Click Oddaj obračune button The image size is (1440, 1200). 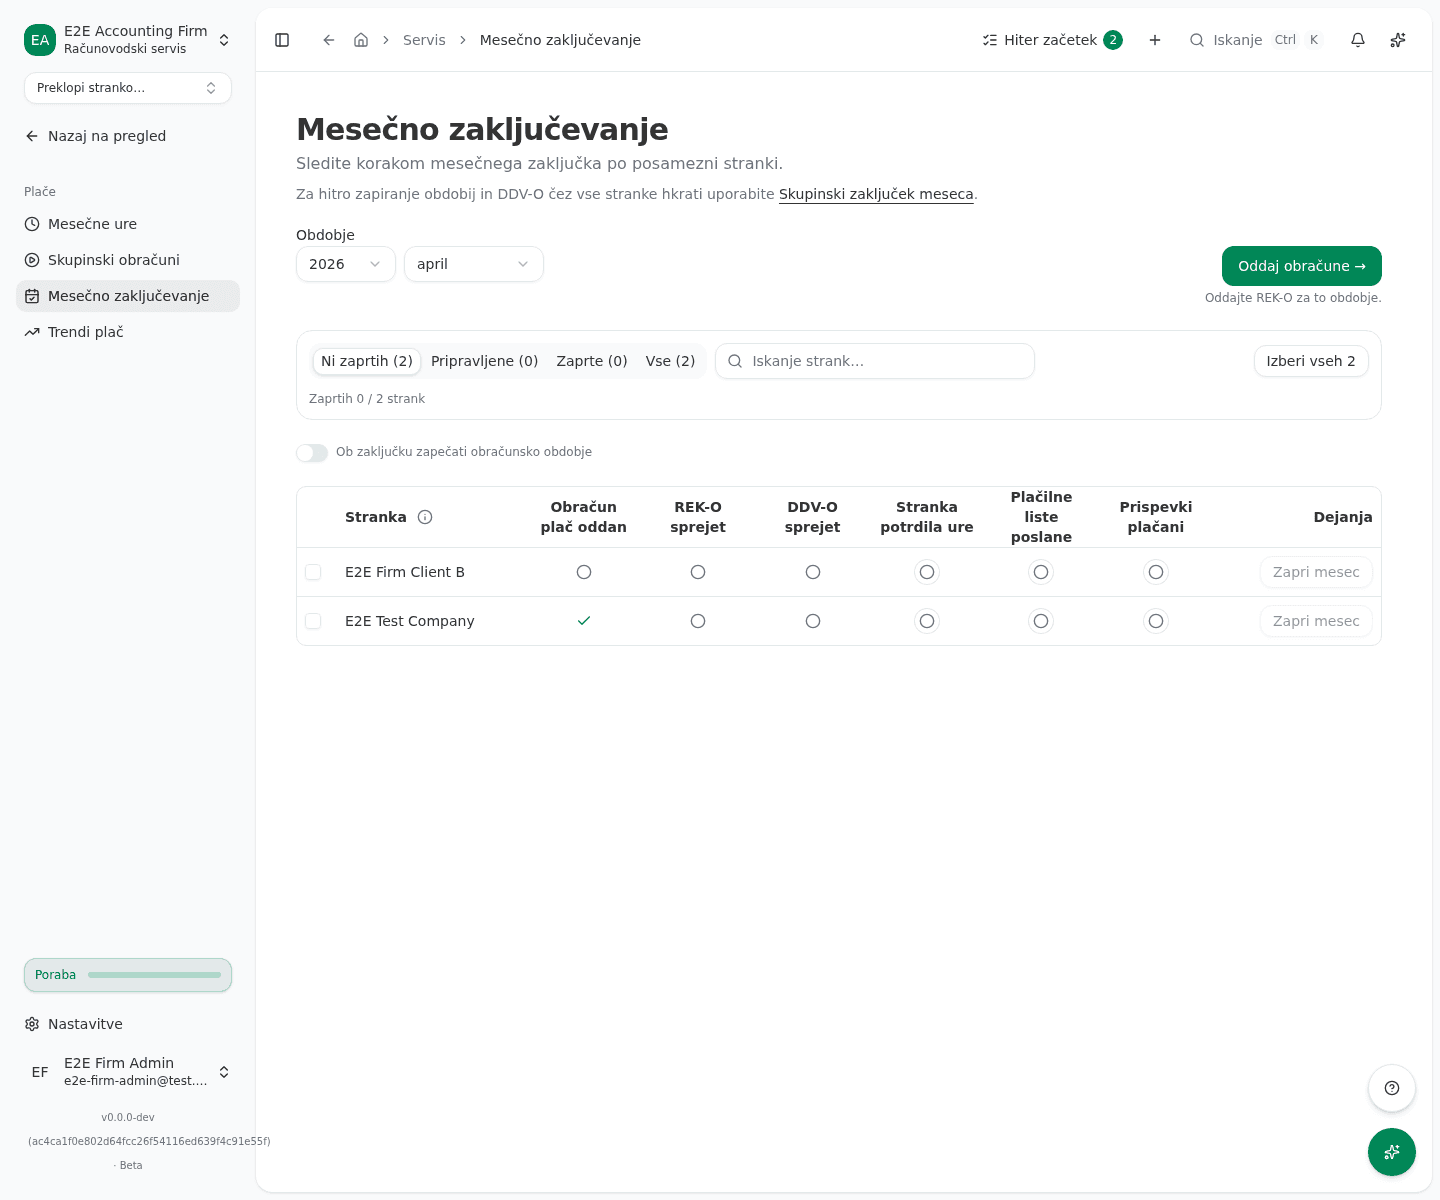pos(1302,266)
